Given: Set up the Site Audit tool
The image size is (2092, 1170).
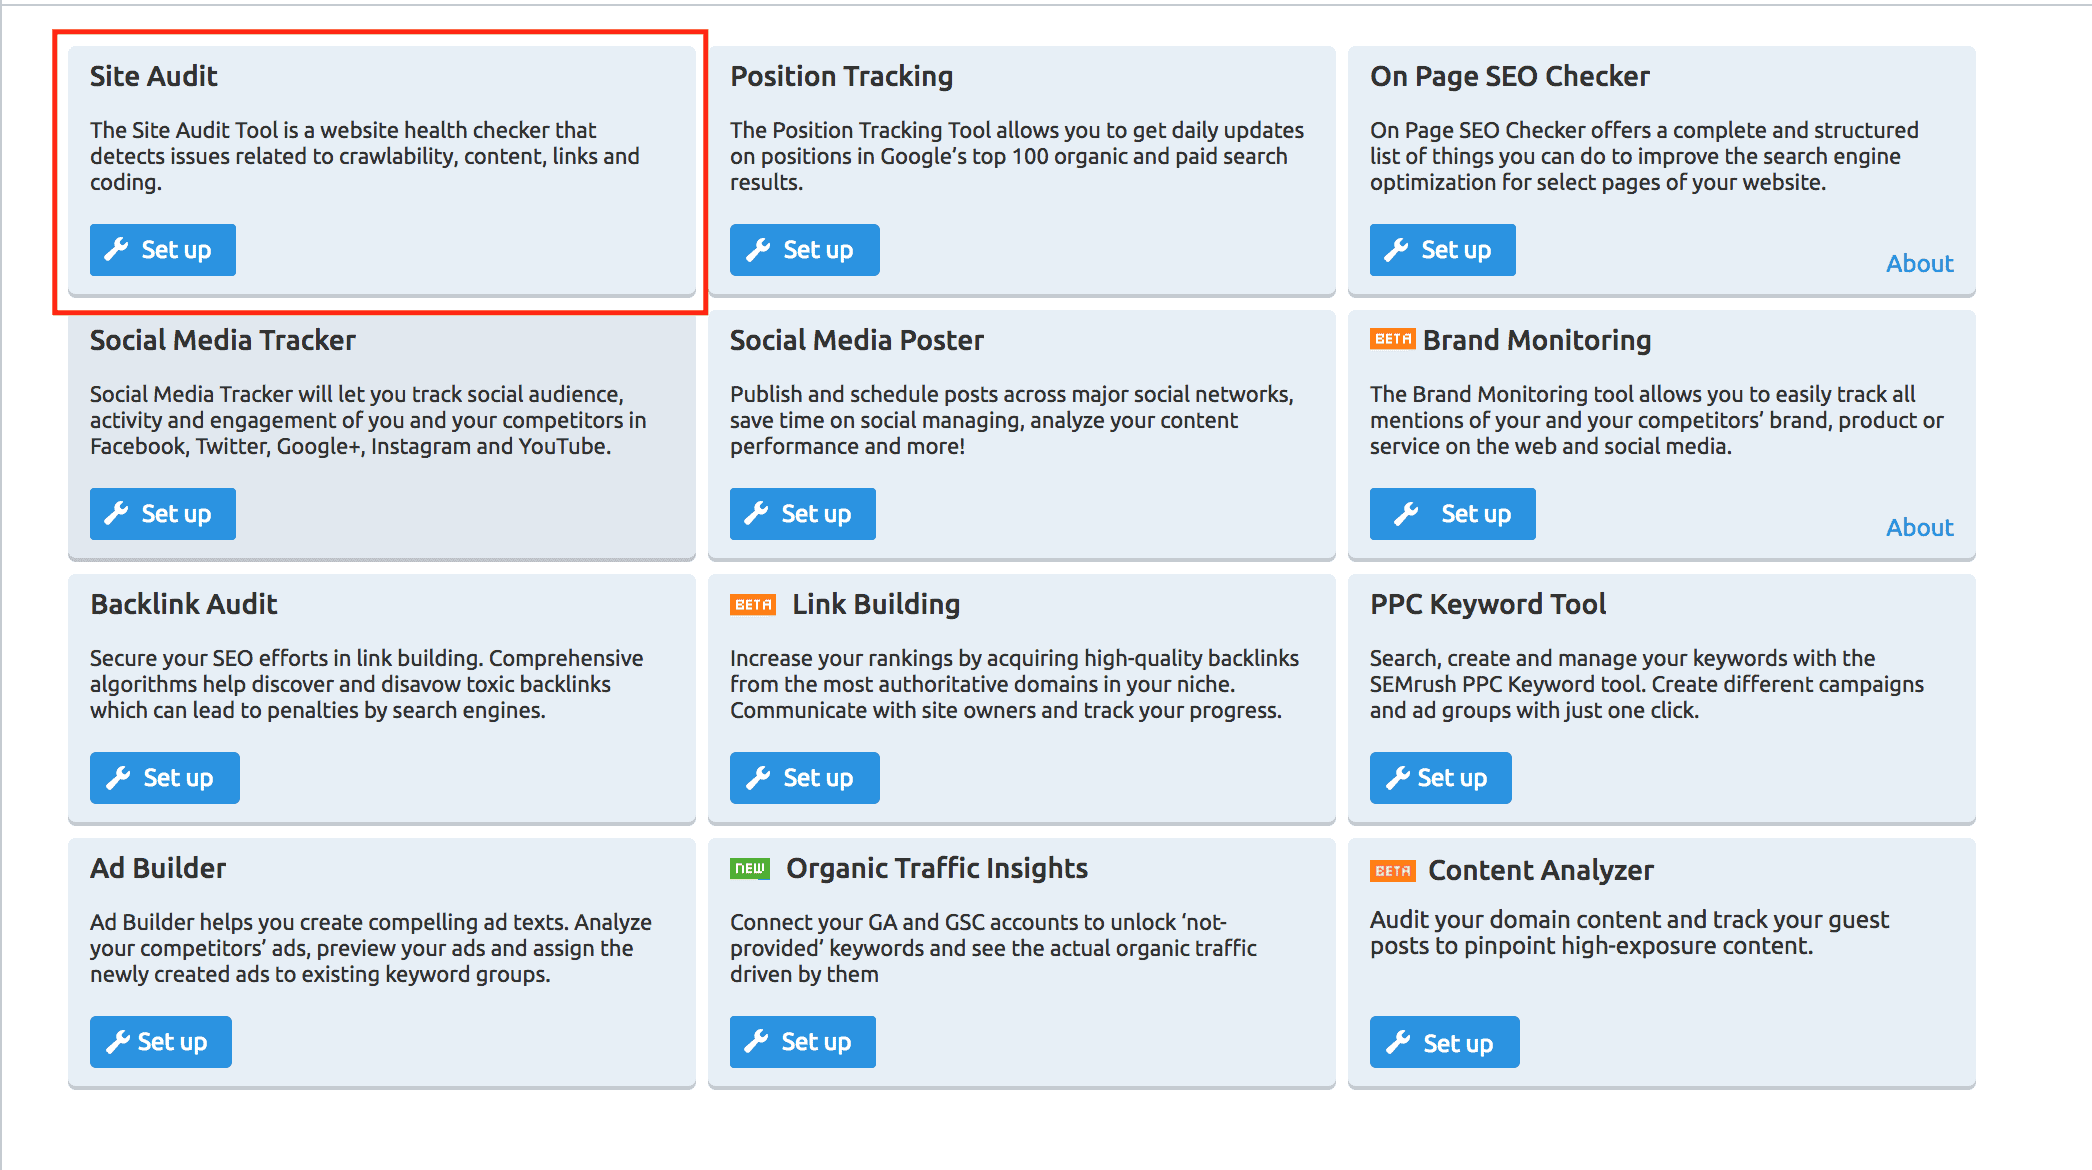Looking at the screenshot, I should (162, 250).
